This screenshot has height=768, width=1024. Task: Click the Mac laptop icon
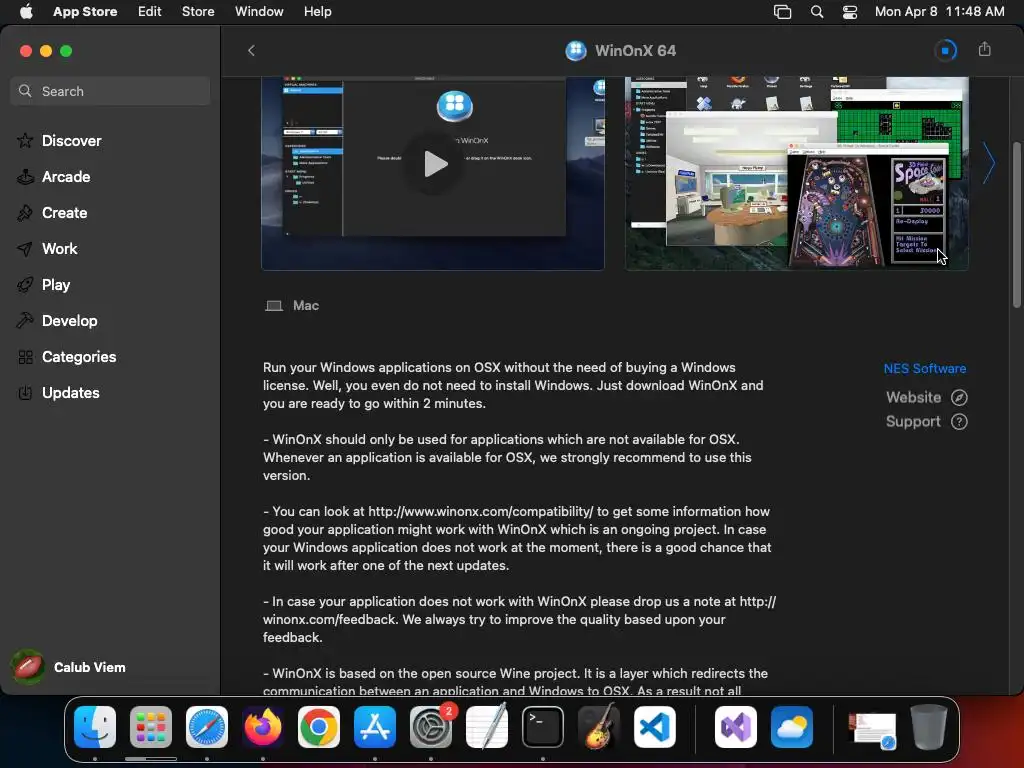tap(274, 306)
